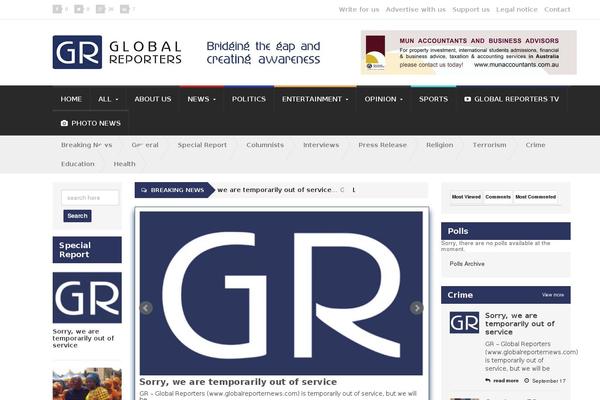Open the Interviews subcategory
Screen dimensions: 600x400
click(321, 145)
